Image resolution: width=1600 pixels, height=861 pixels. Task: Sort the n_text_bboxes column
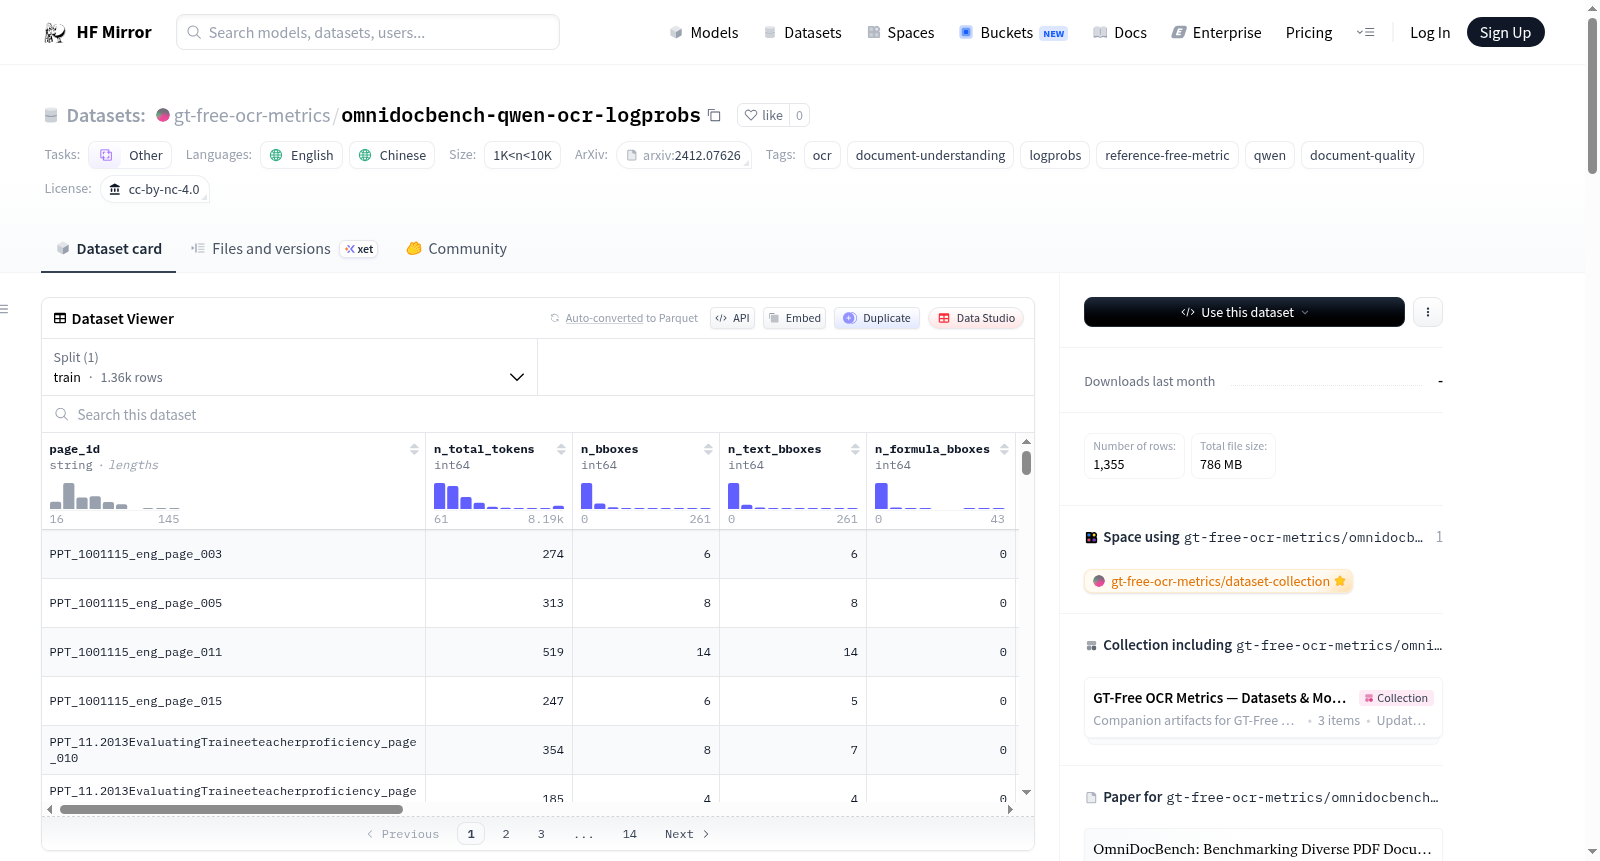pyautogui.click(x=855, y=449)
